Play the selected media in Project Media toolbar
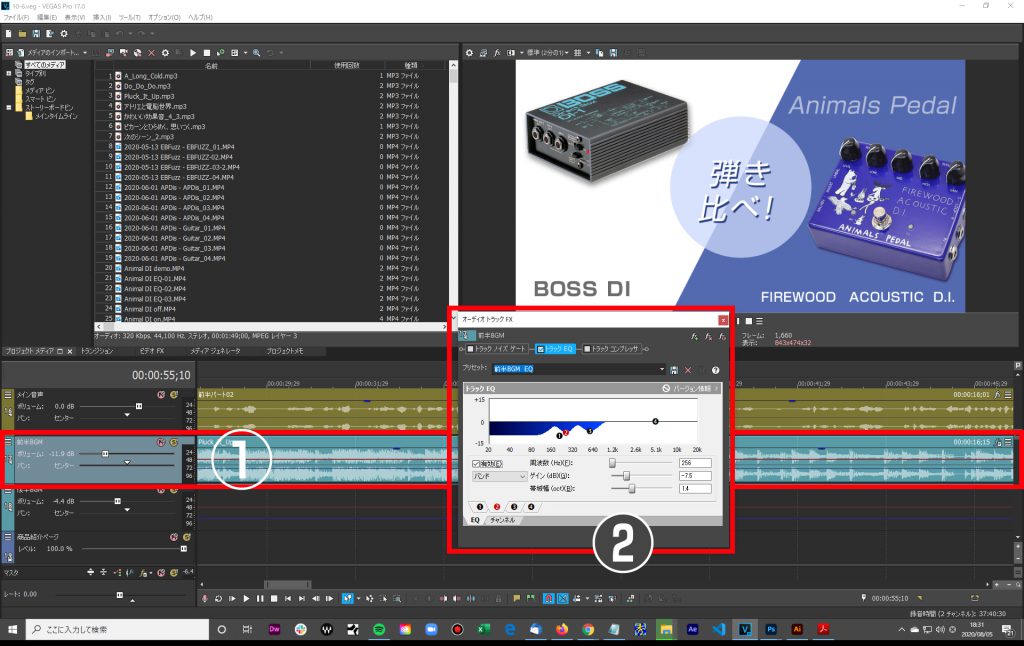The height and width of the screenshot is (646, 1024). click(193, 53)
